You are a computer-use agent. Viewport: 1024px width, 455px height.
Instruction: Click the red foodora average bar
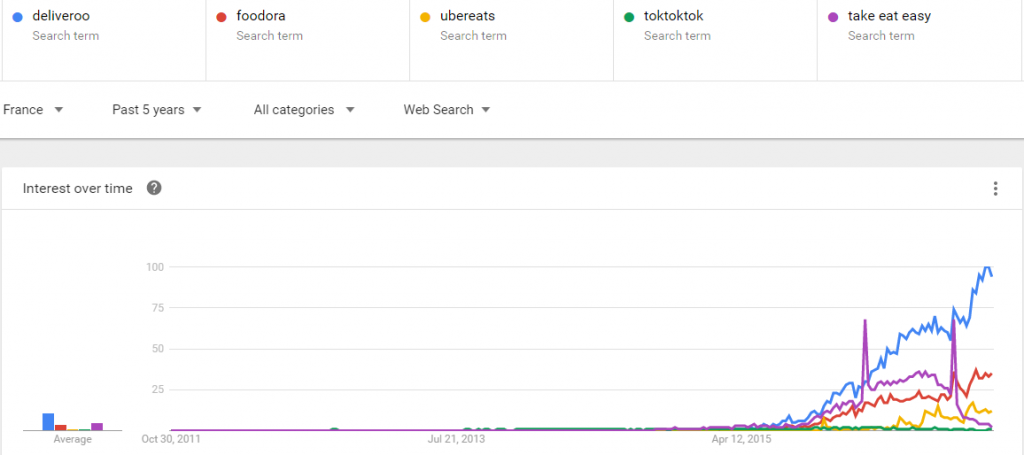click(61, 428)
